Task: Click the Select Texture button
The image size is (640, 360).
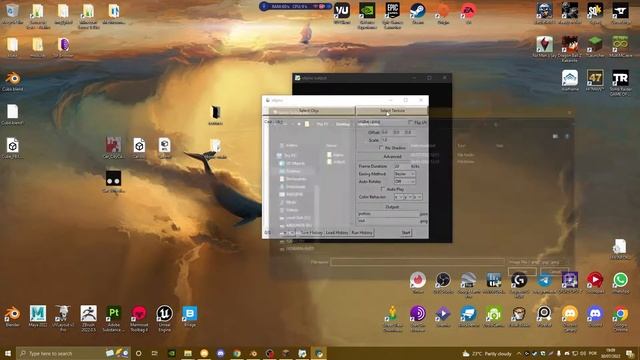Action: pyautogui.click(x=392, y=111)
